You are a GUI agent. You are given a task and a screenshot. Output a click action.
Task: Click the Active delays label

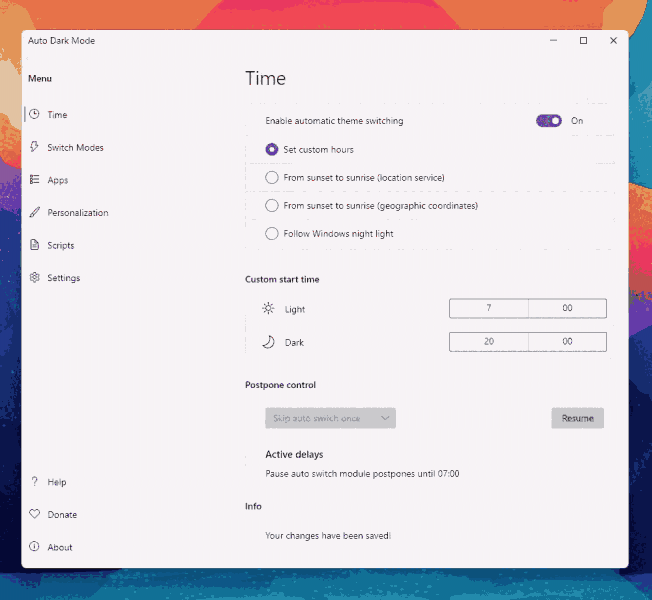click(294, 454)
